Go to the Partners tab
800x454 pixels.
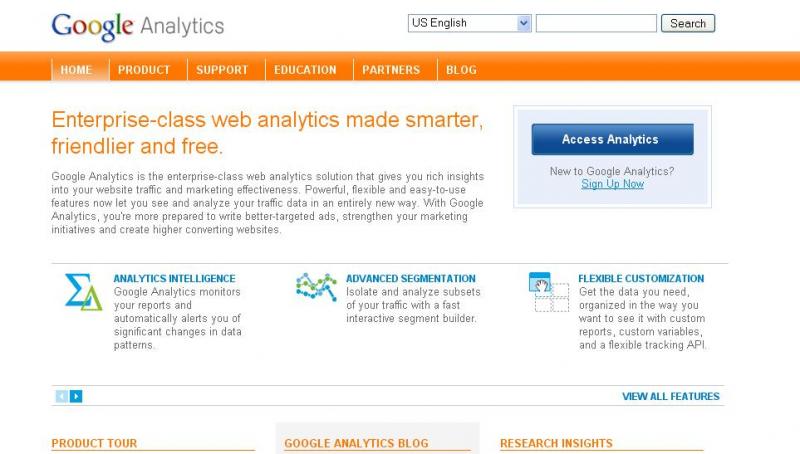(x=391, y=70)
